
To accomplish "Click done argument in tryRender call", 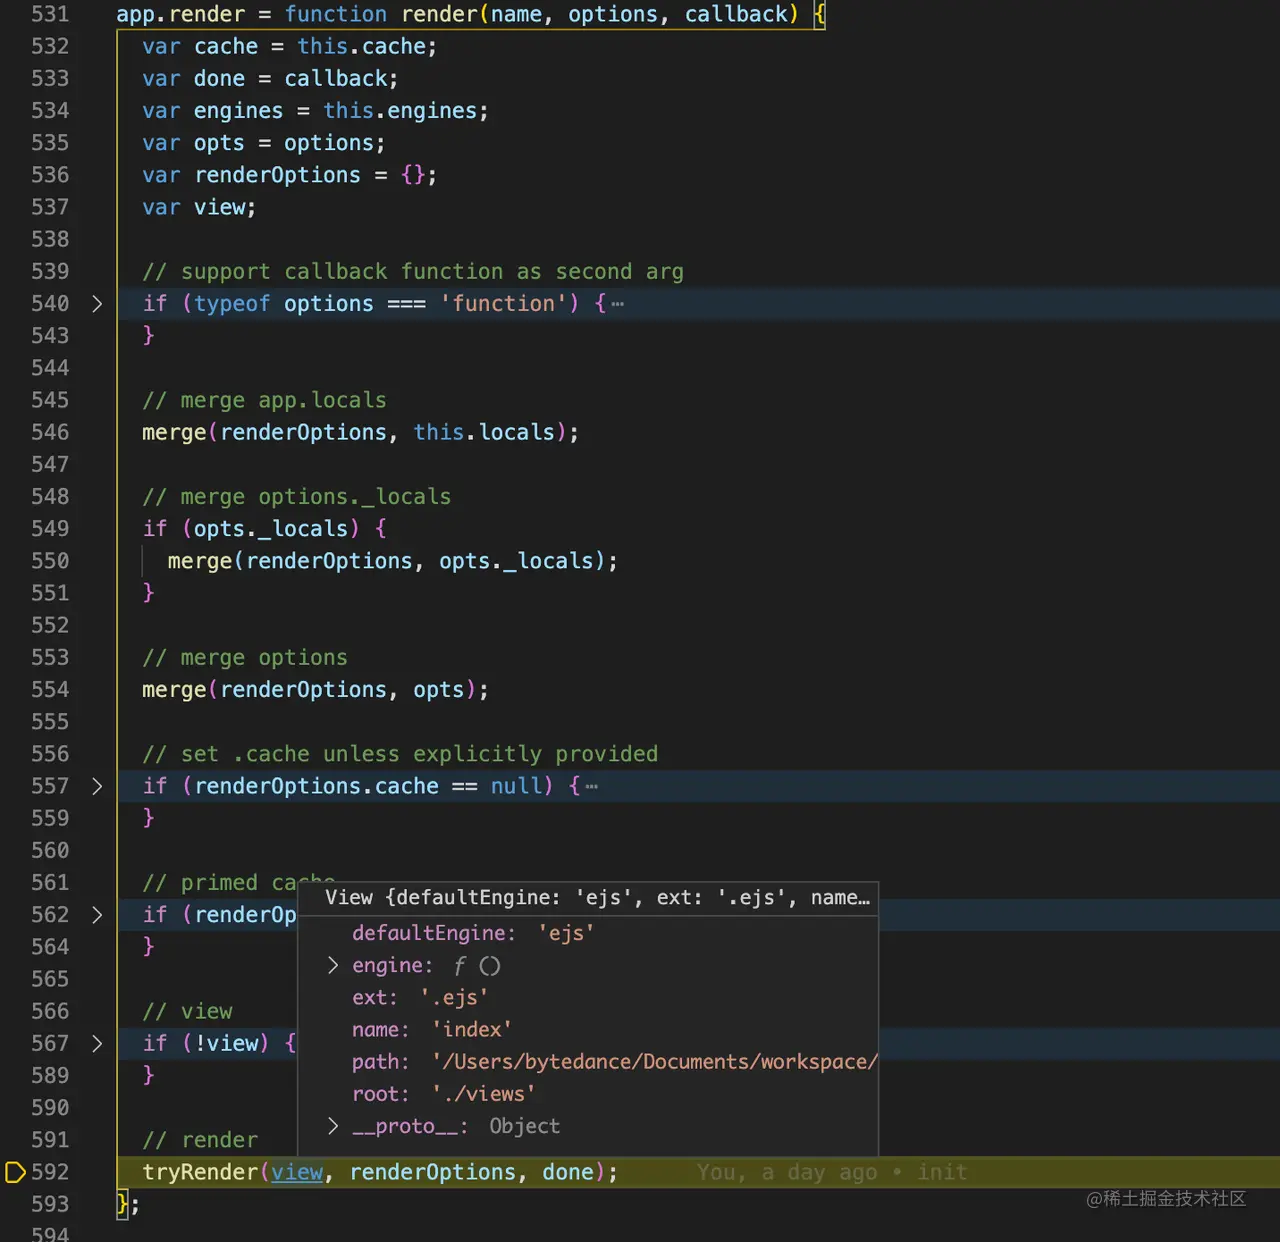I will point(568,1172).
